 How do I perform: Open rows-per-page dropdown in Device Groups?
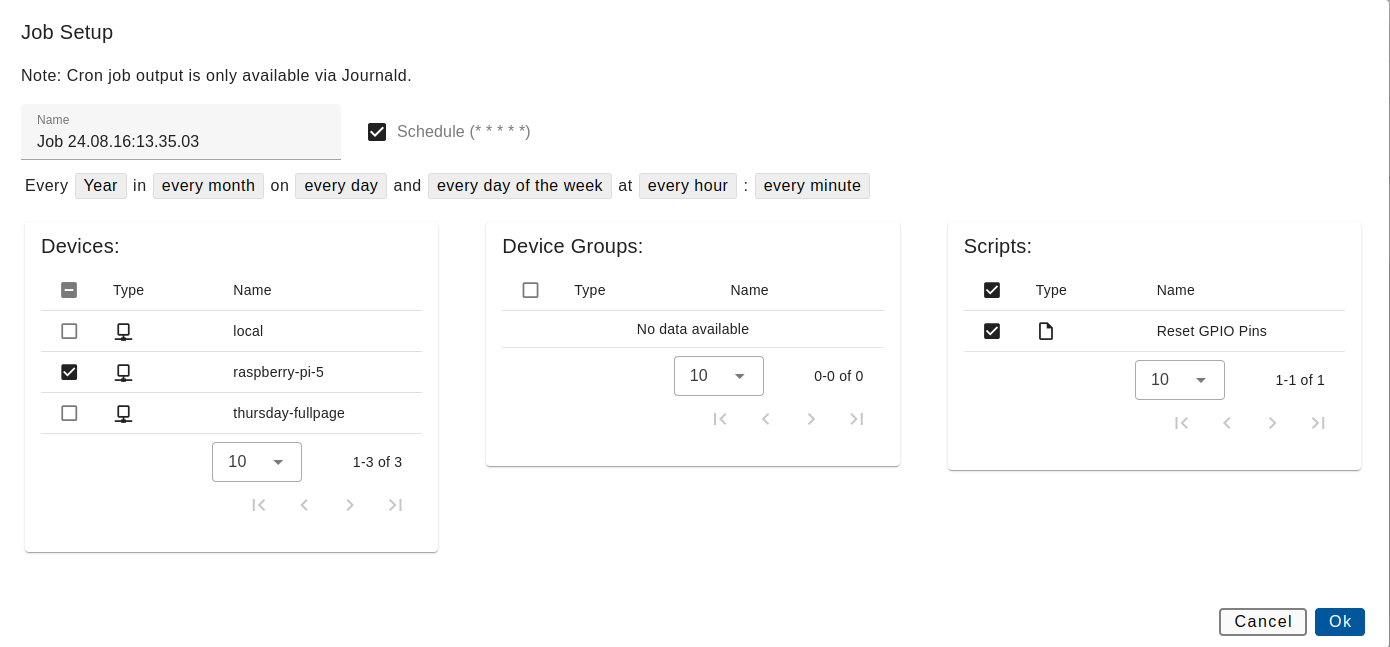(718, 375)
